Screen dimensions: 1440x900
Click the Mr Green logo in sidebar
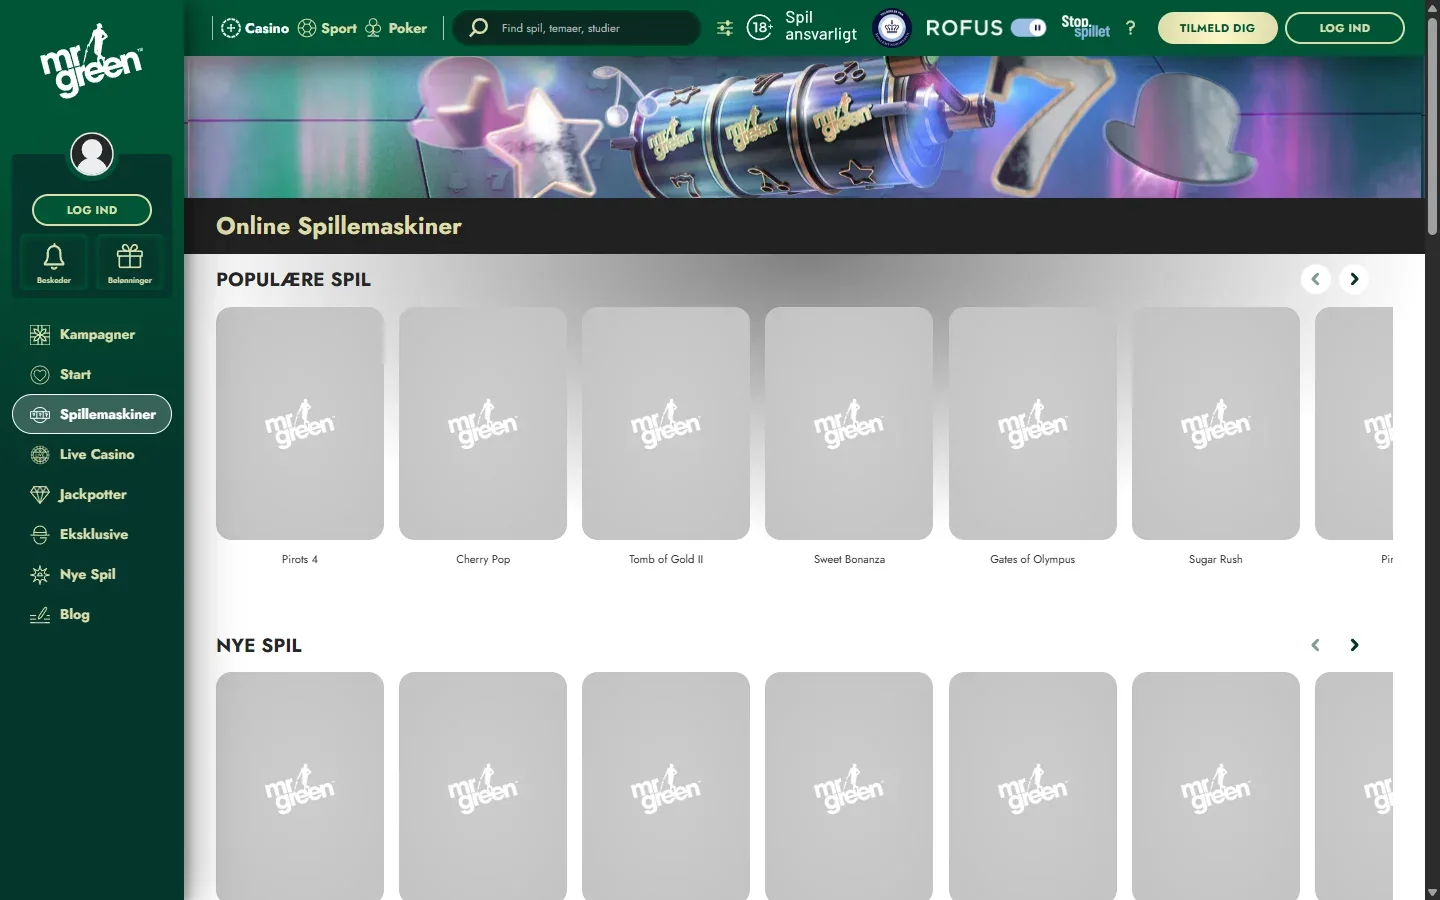91,61
